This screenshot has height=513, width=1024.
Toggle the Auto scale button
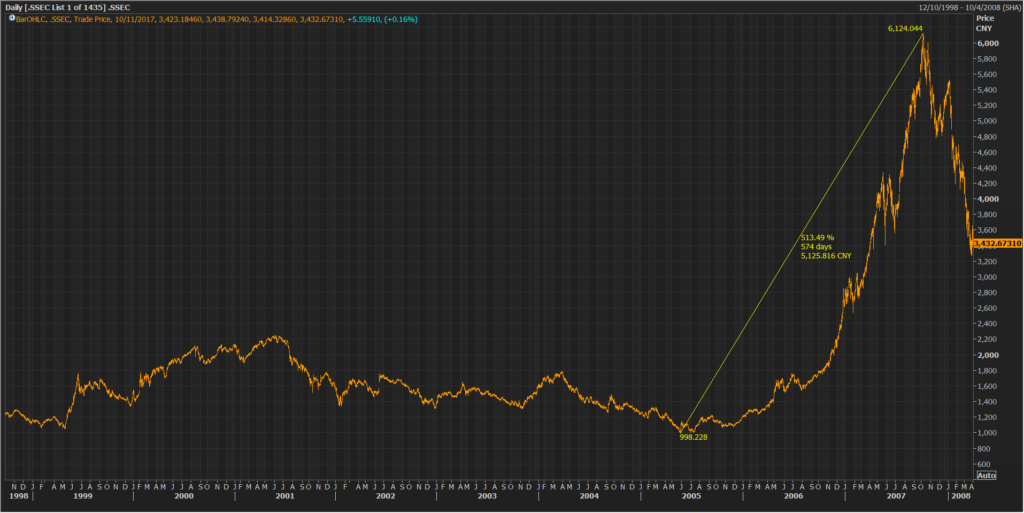tap(985, 475)
